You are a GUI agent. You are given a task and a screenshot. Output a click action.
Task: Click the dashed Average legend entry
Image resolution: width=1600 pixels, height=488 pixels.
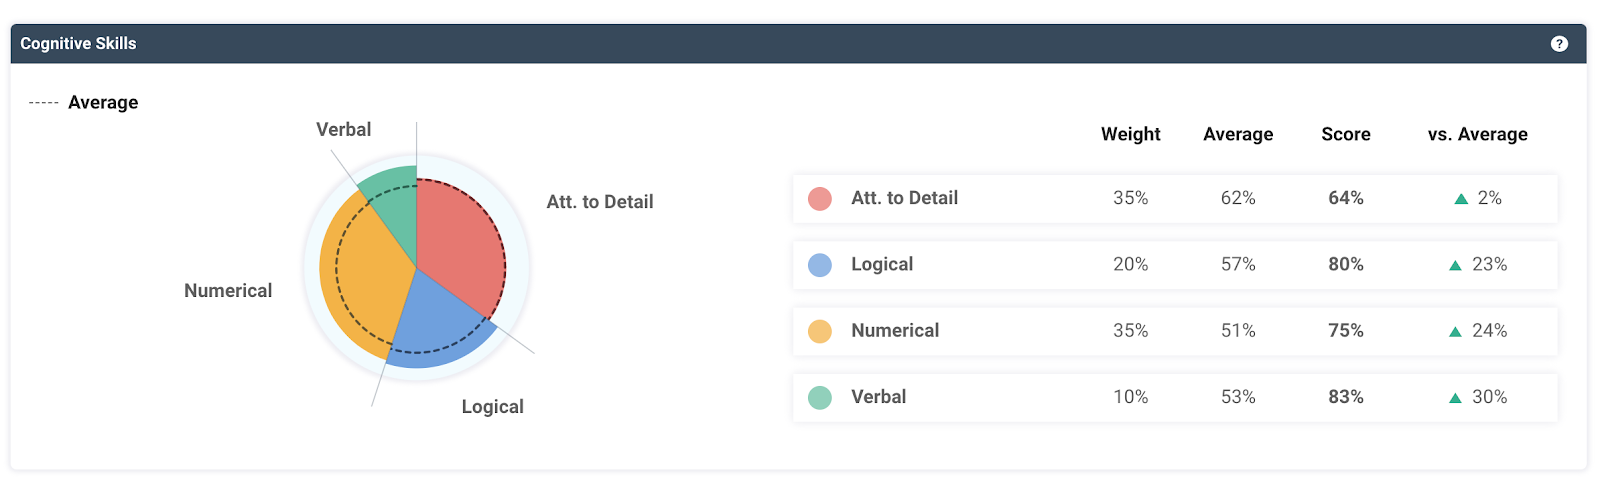(84, 103)
